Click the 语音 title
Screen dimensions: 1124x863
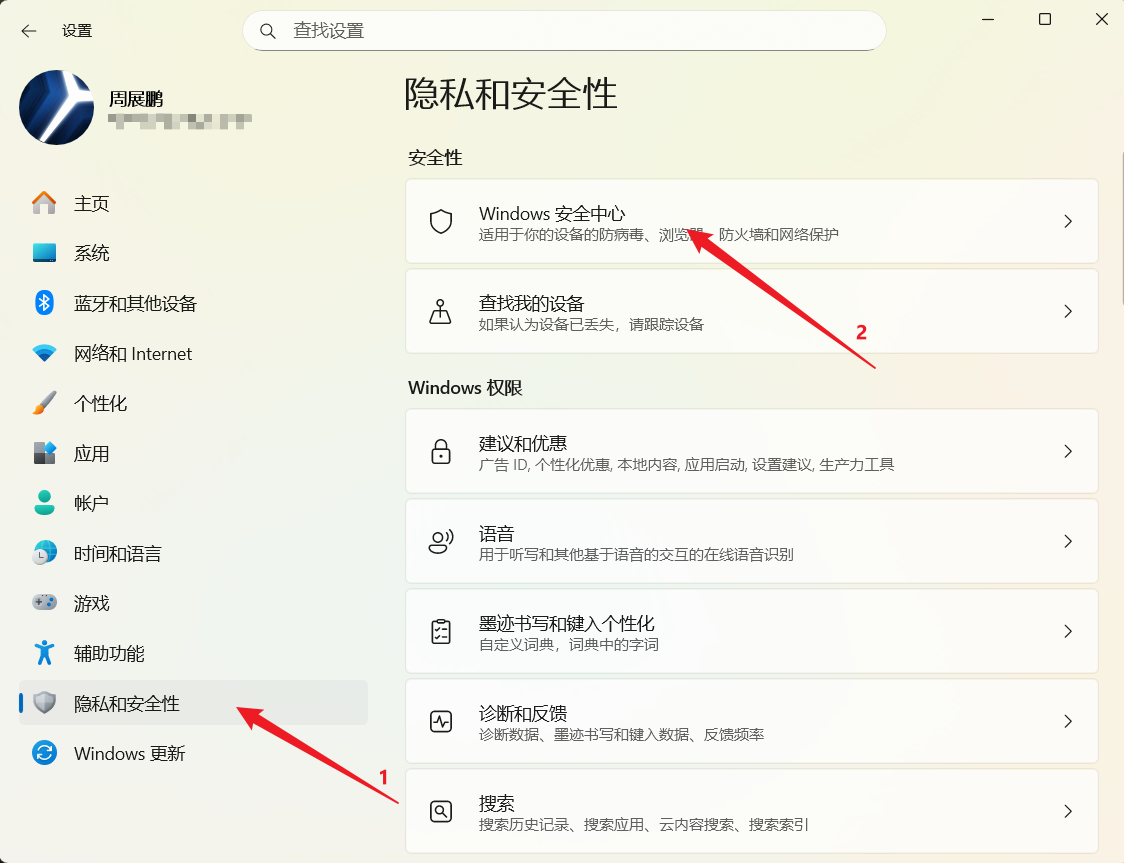pyautogui.click(x=497, y=534)
